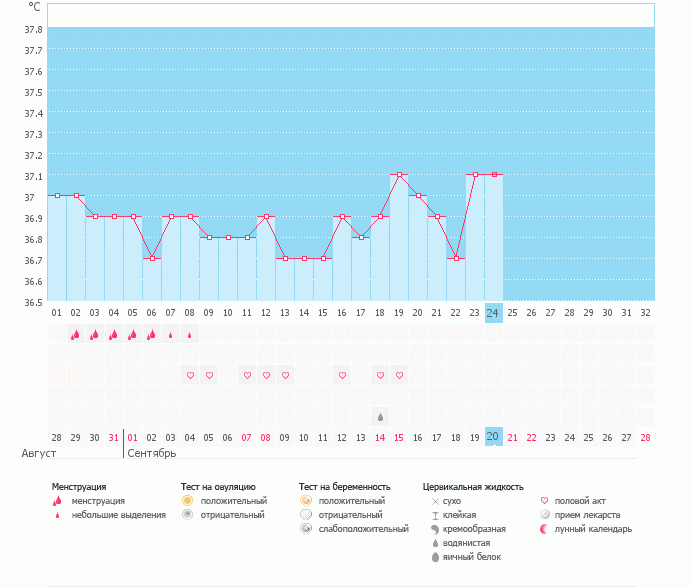Click the 36.7 temperature point on day 06

(152, 258)
